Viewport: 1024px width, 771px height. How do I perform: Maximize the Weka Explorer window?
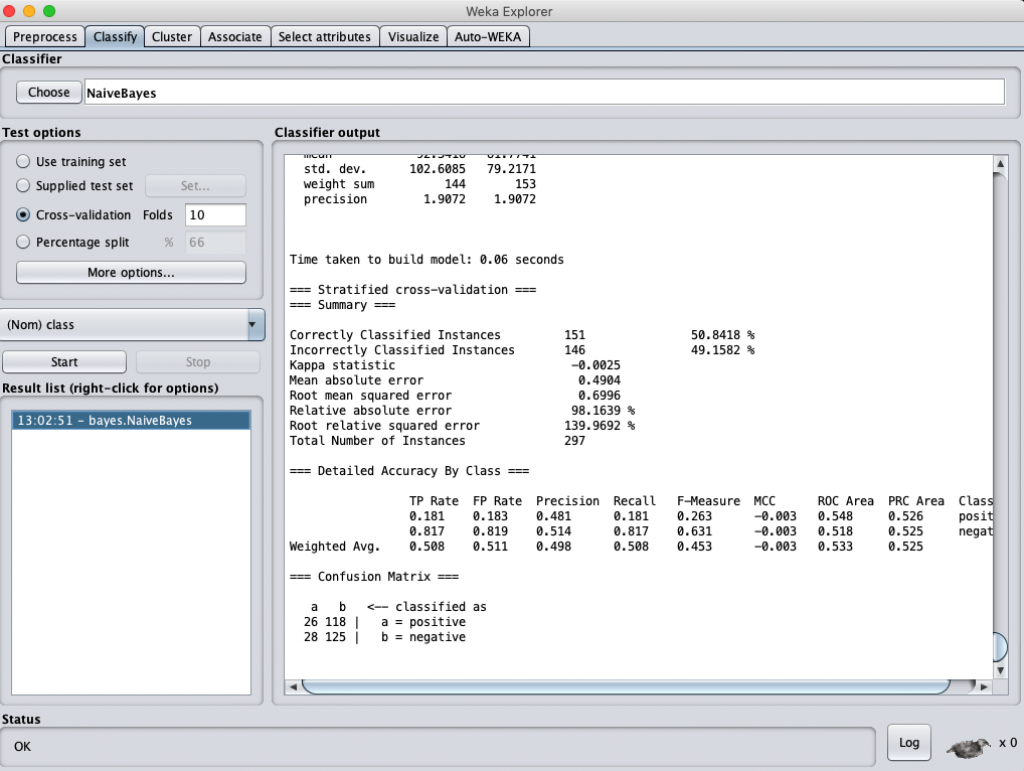(x=50, y=11)
